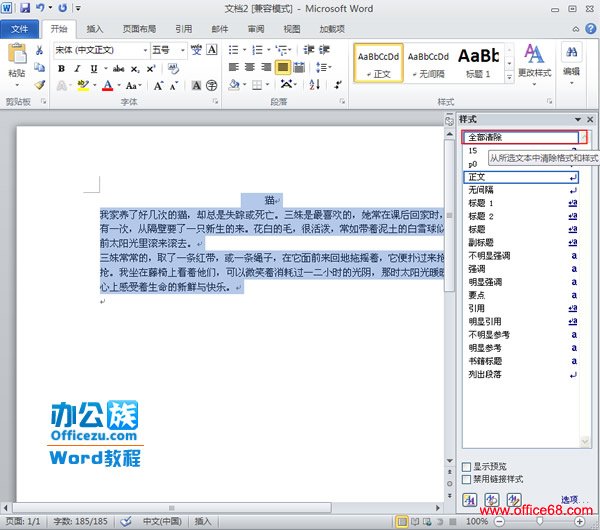The image size is (600, 530).
Task: Click the Paste (粘贴) icon
Action: click(16, 59)
